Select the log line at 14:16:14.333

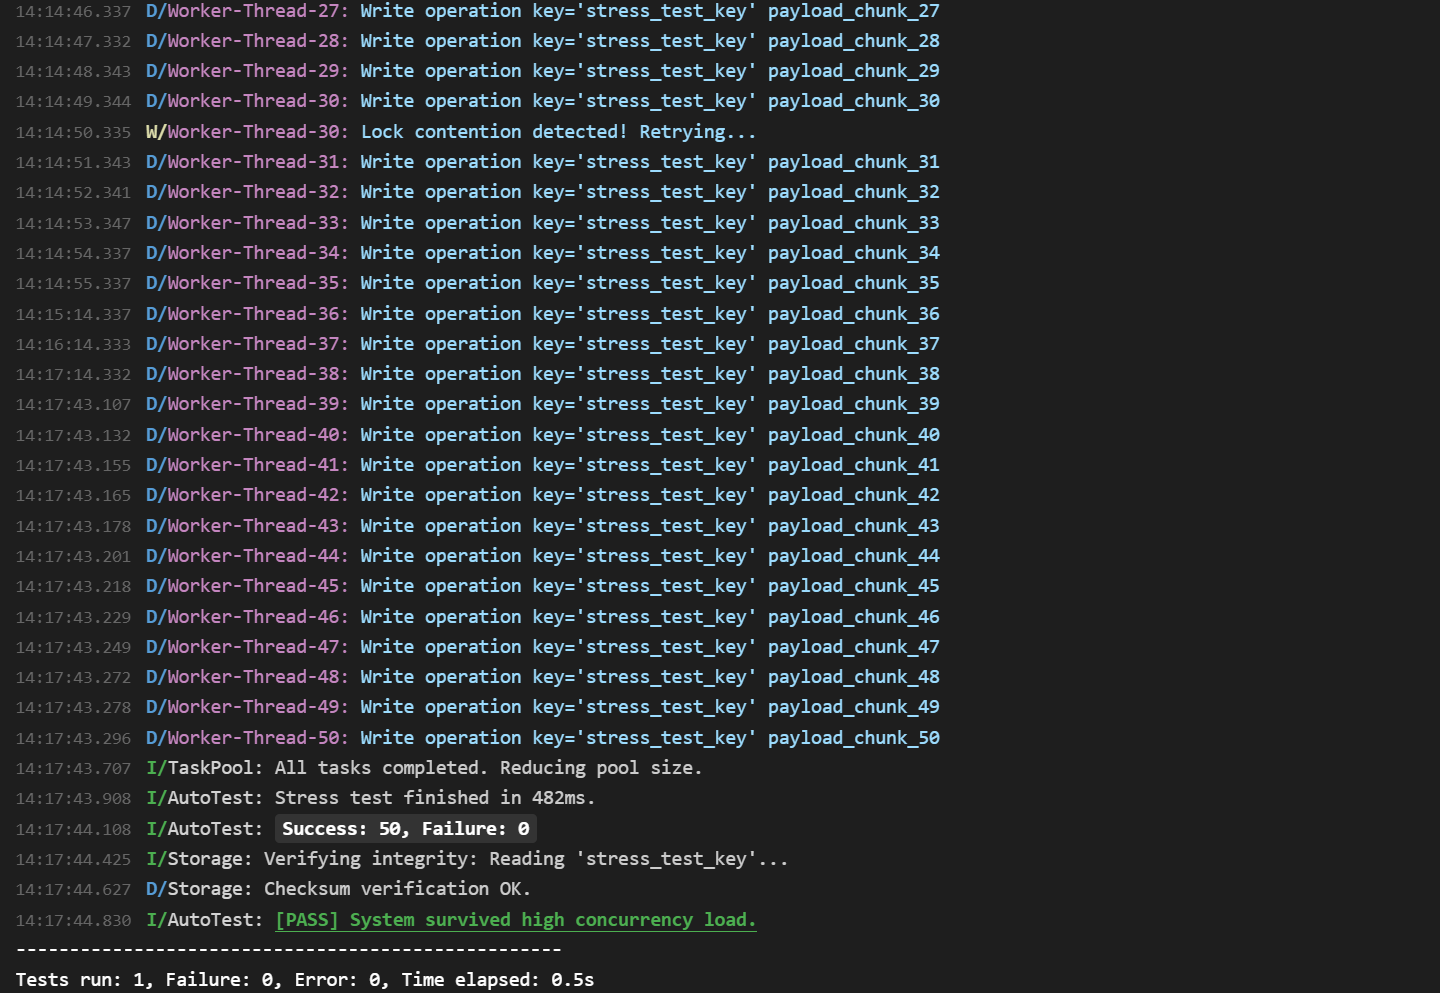[478, 344]
